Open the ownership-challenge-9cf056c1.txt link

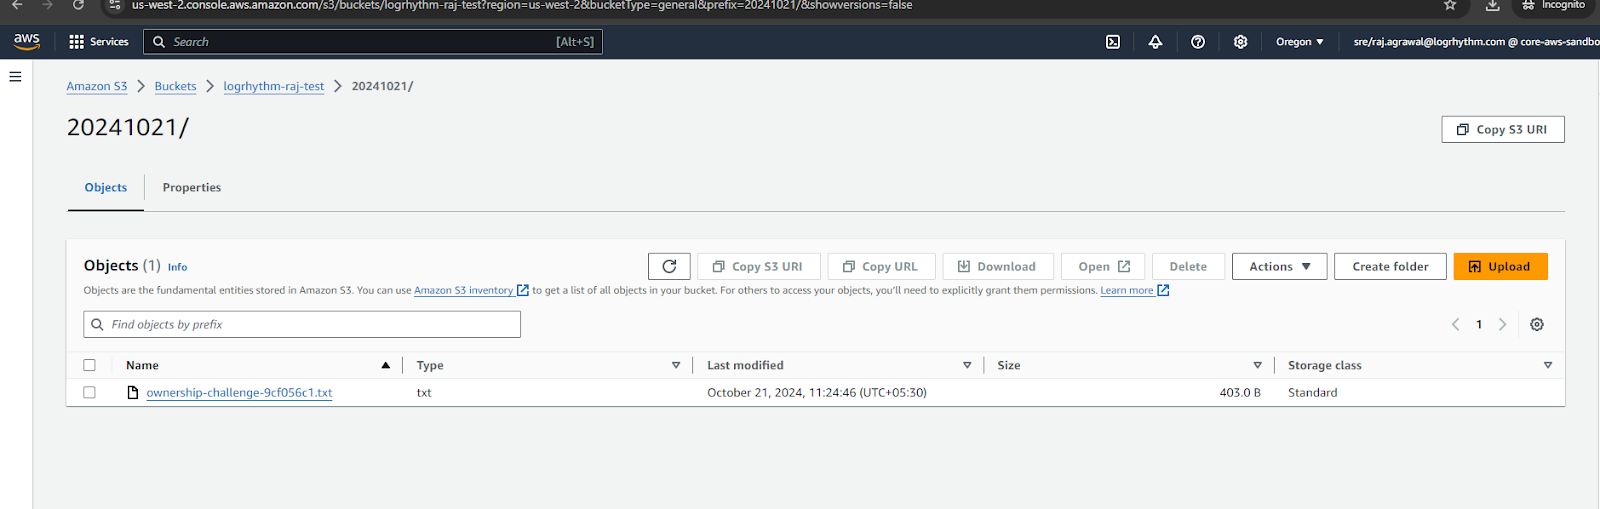[239, 393]
